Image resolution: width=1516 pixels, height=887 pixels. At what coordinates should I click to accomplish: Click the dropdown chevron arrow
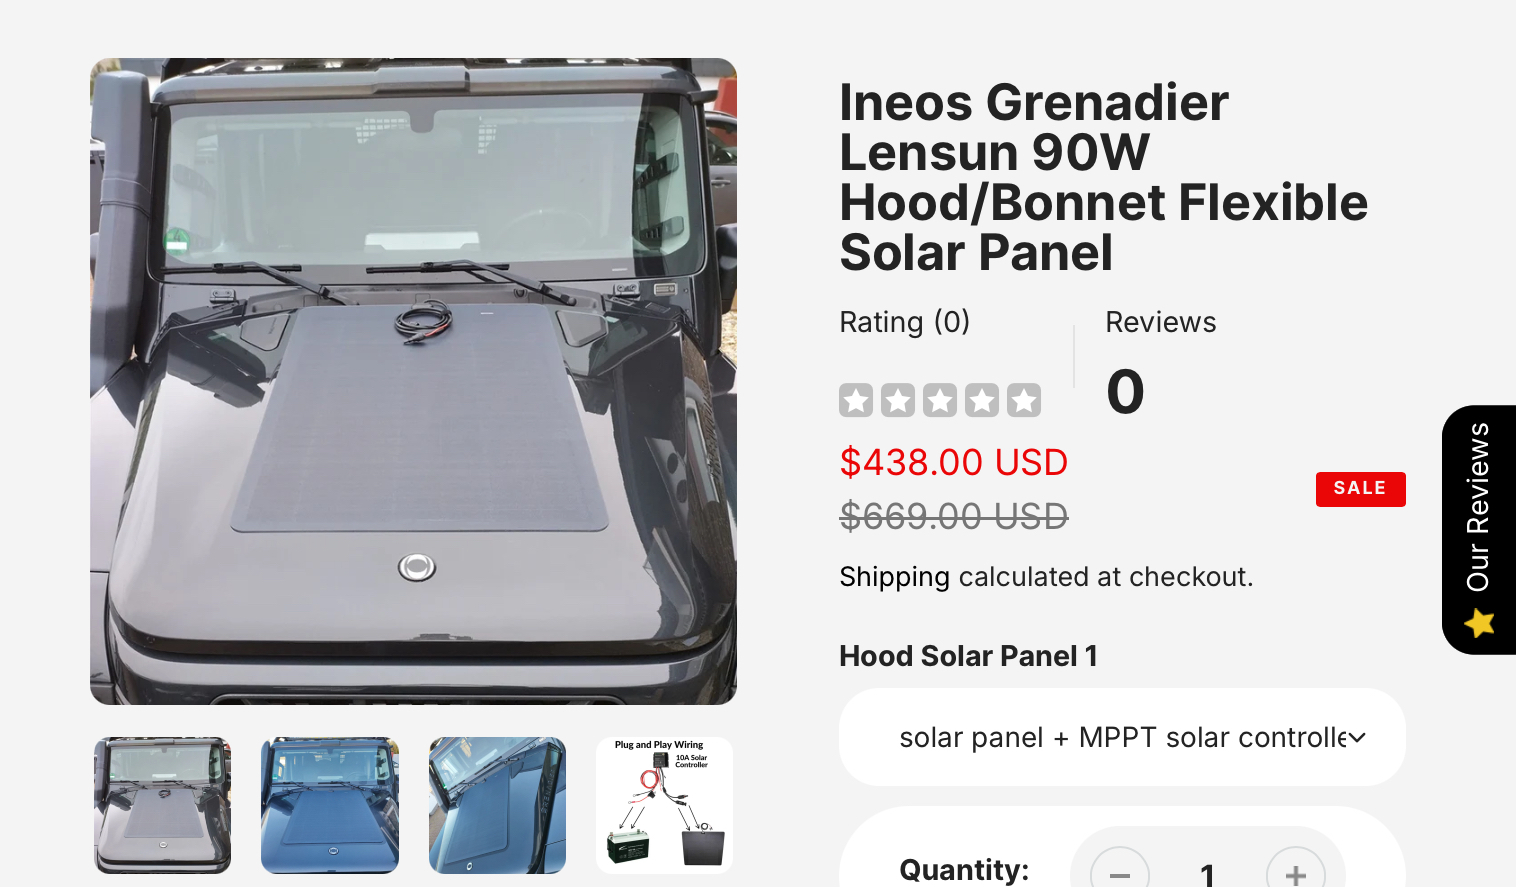[x=1357, y=738]
